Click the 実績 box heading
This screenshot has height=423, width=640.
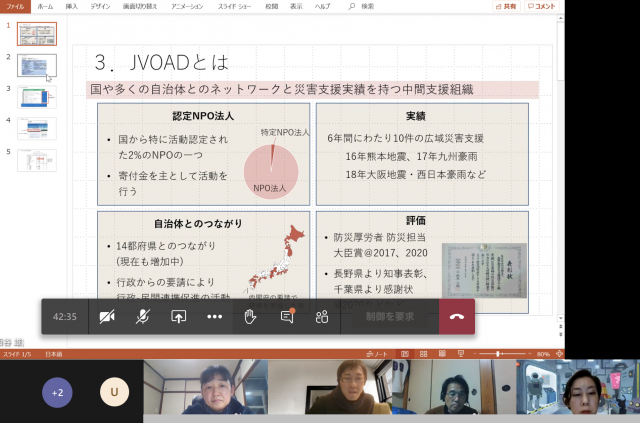point(416,116)
